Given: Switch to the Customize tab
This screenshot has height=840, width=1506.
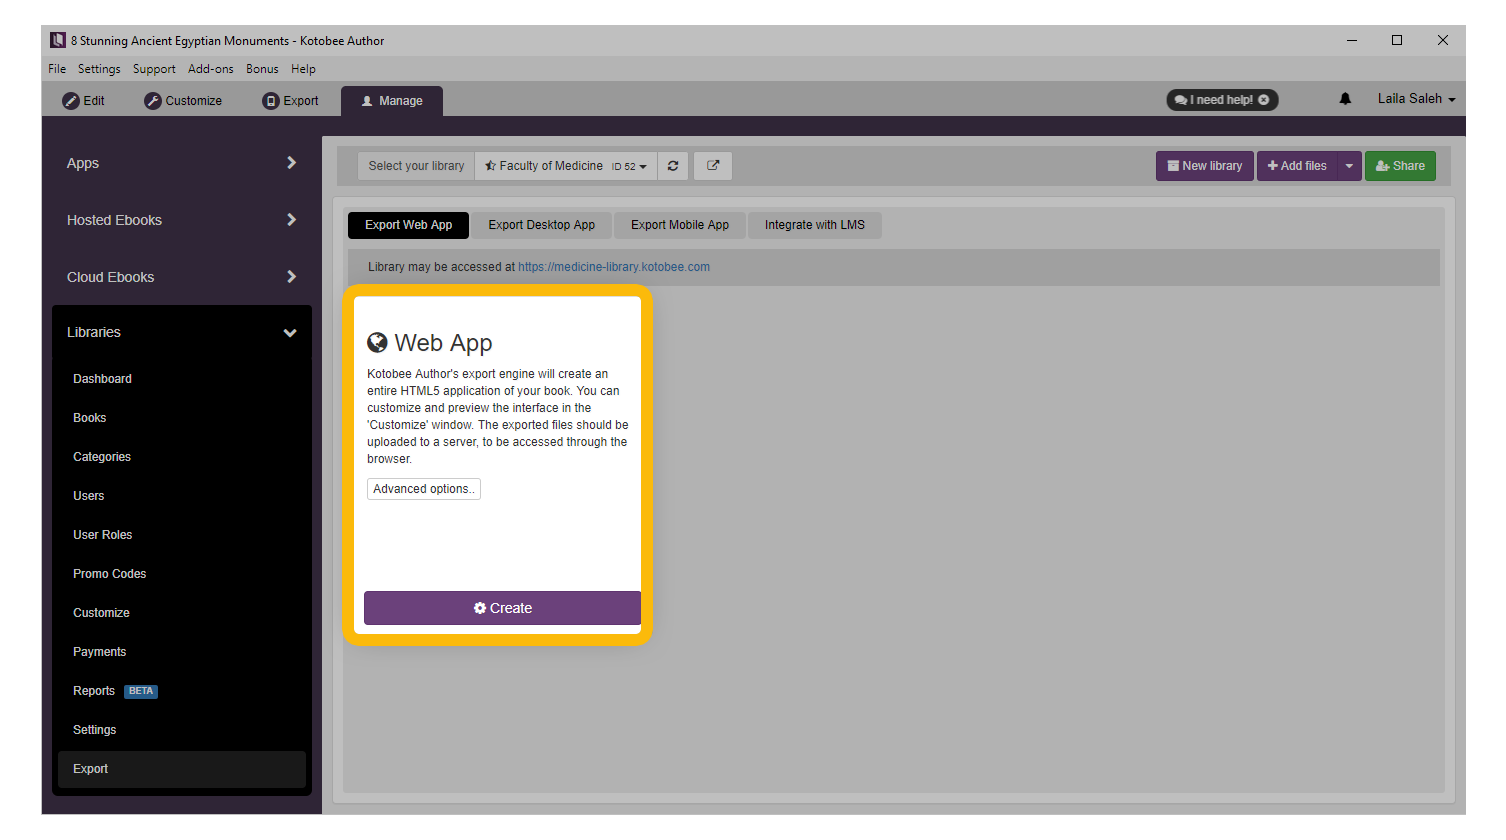Looking at the screenshot, I should coord(183,101).
